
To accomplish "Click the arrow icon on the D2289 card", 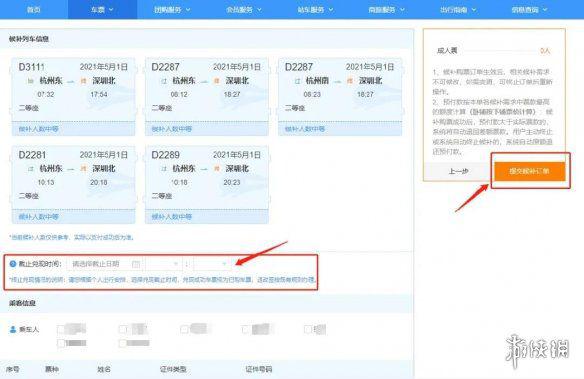I will (204, 169).
